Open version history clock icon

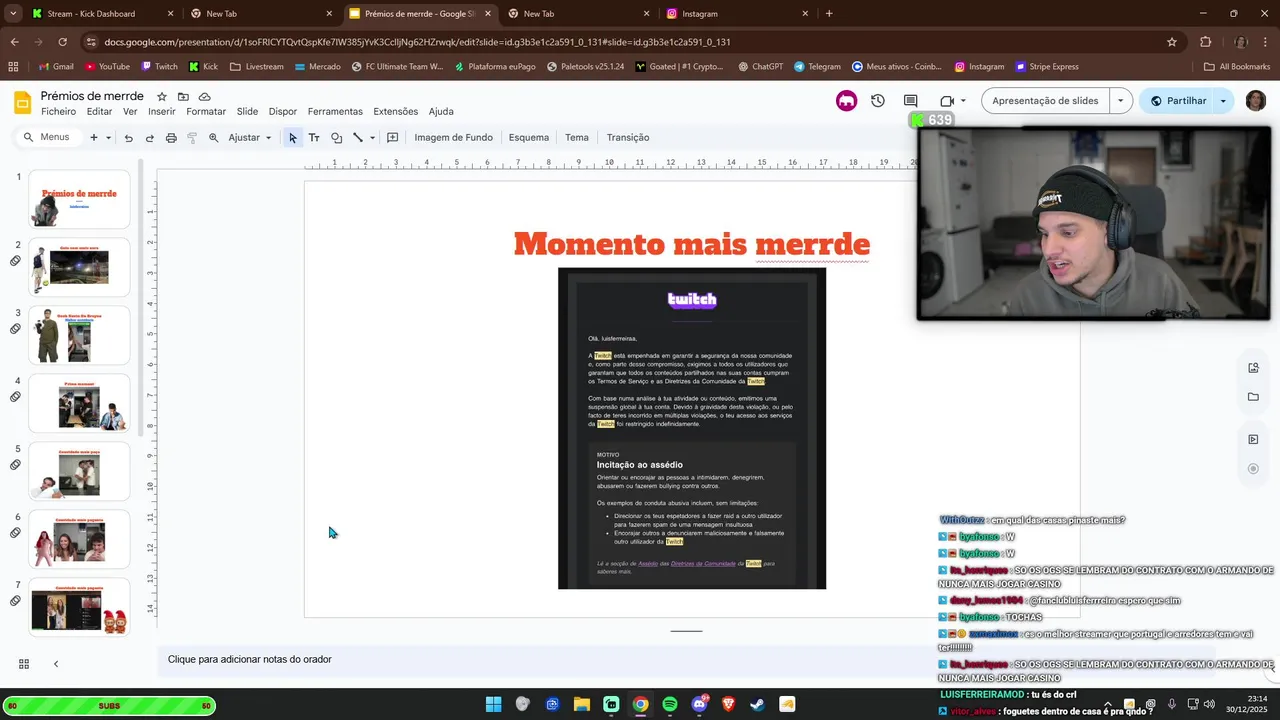point(878,101)
